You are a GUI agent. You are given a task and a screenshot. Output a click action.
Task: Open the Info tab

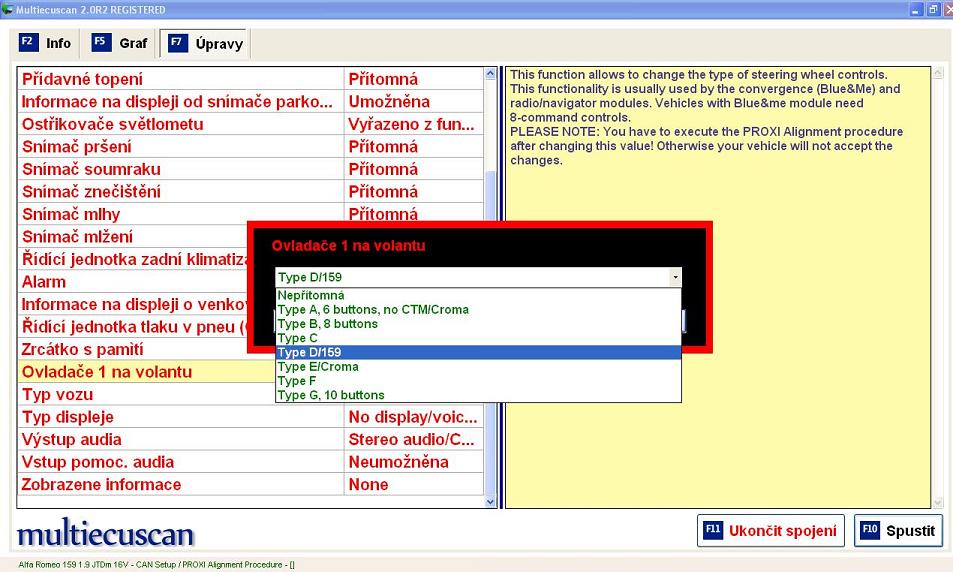pyautogui.click(x=45, y=43)
